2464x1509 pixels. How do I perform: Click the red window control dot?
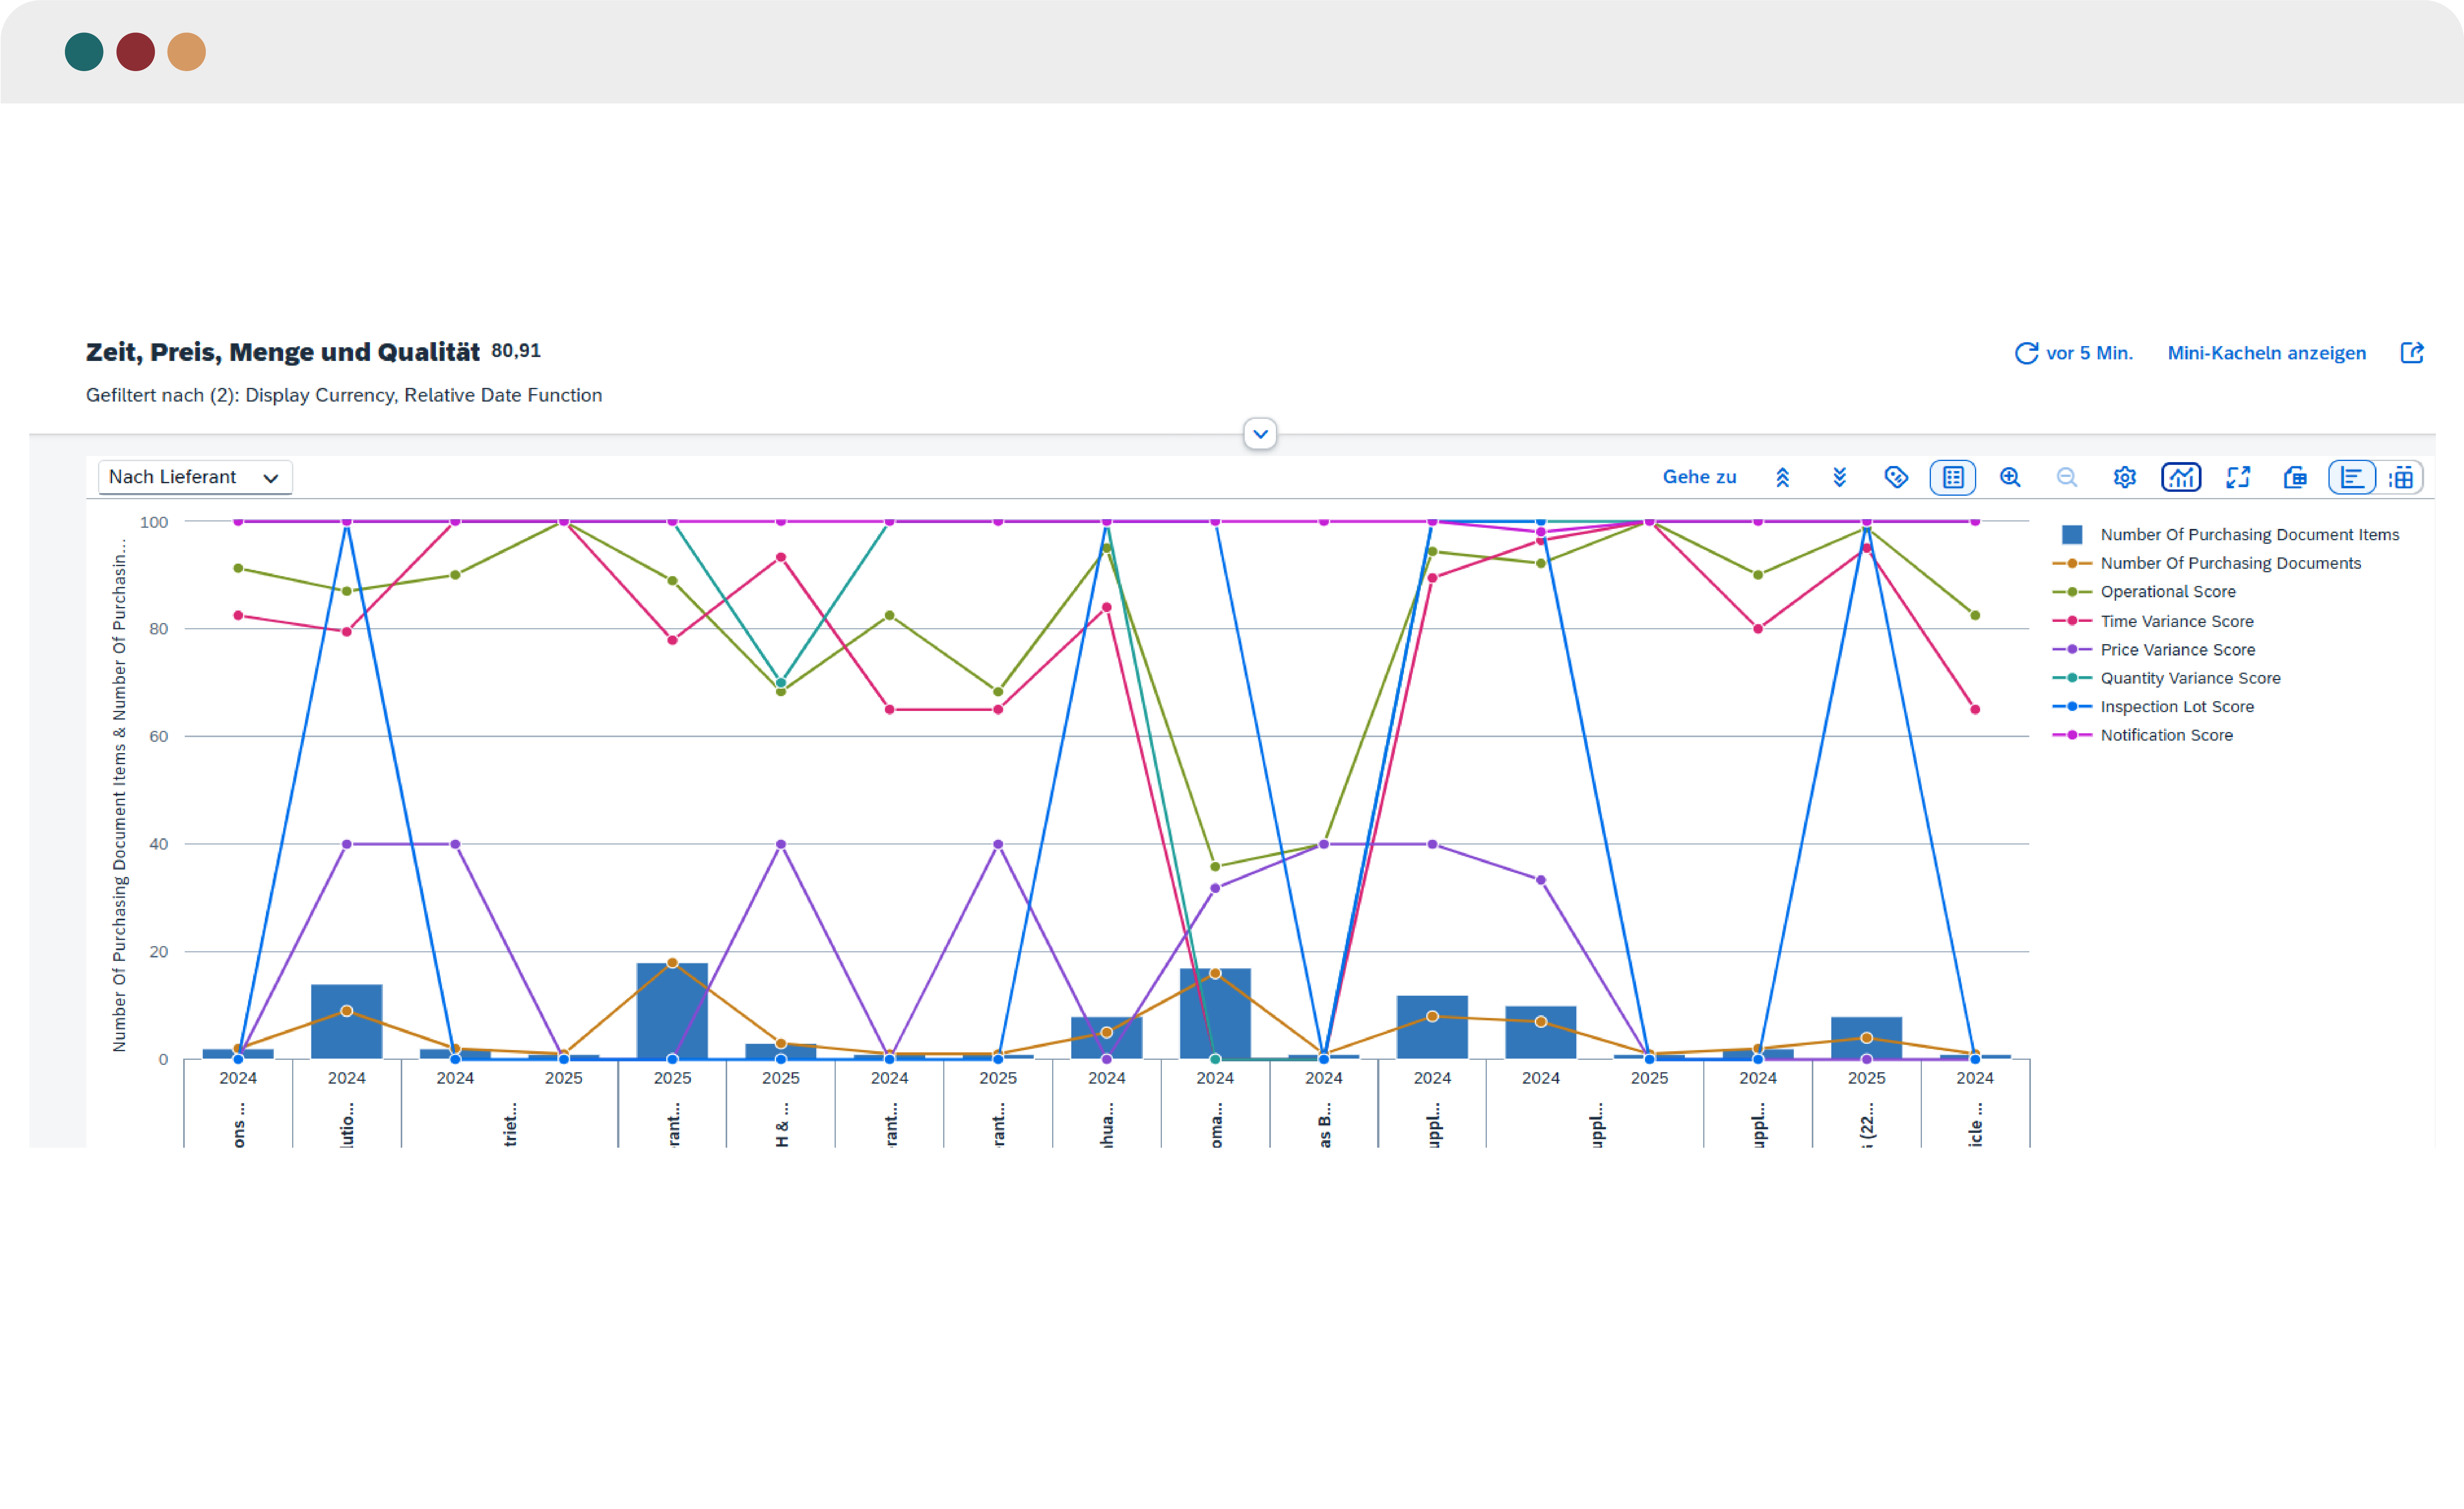pos(135,52)
